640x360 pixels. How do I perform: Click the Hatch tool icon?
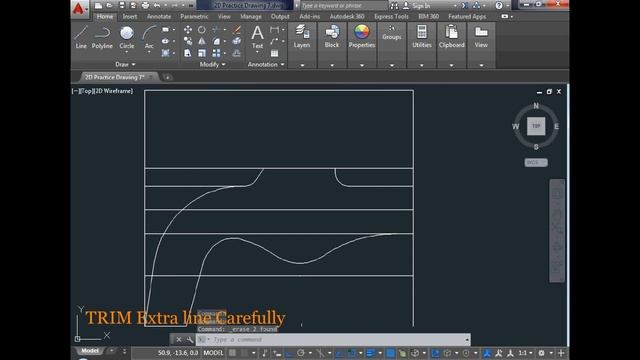[165, 53]
